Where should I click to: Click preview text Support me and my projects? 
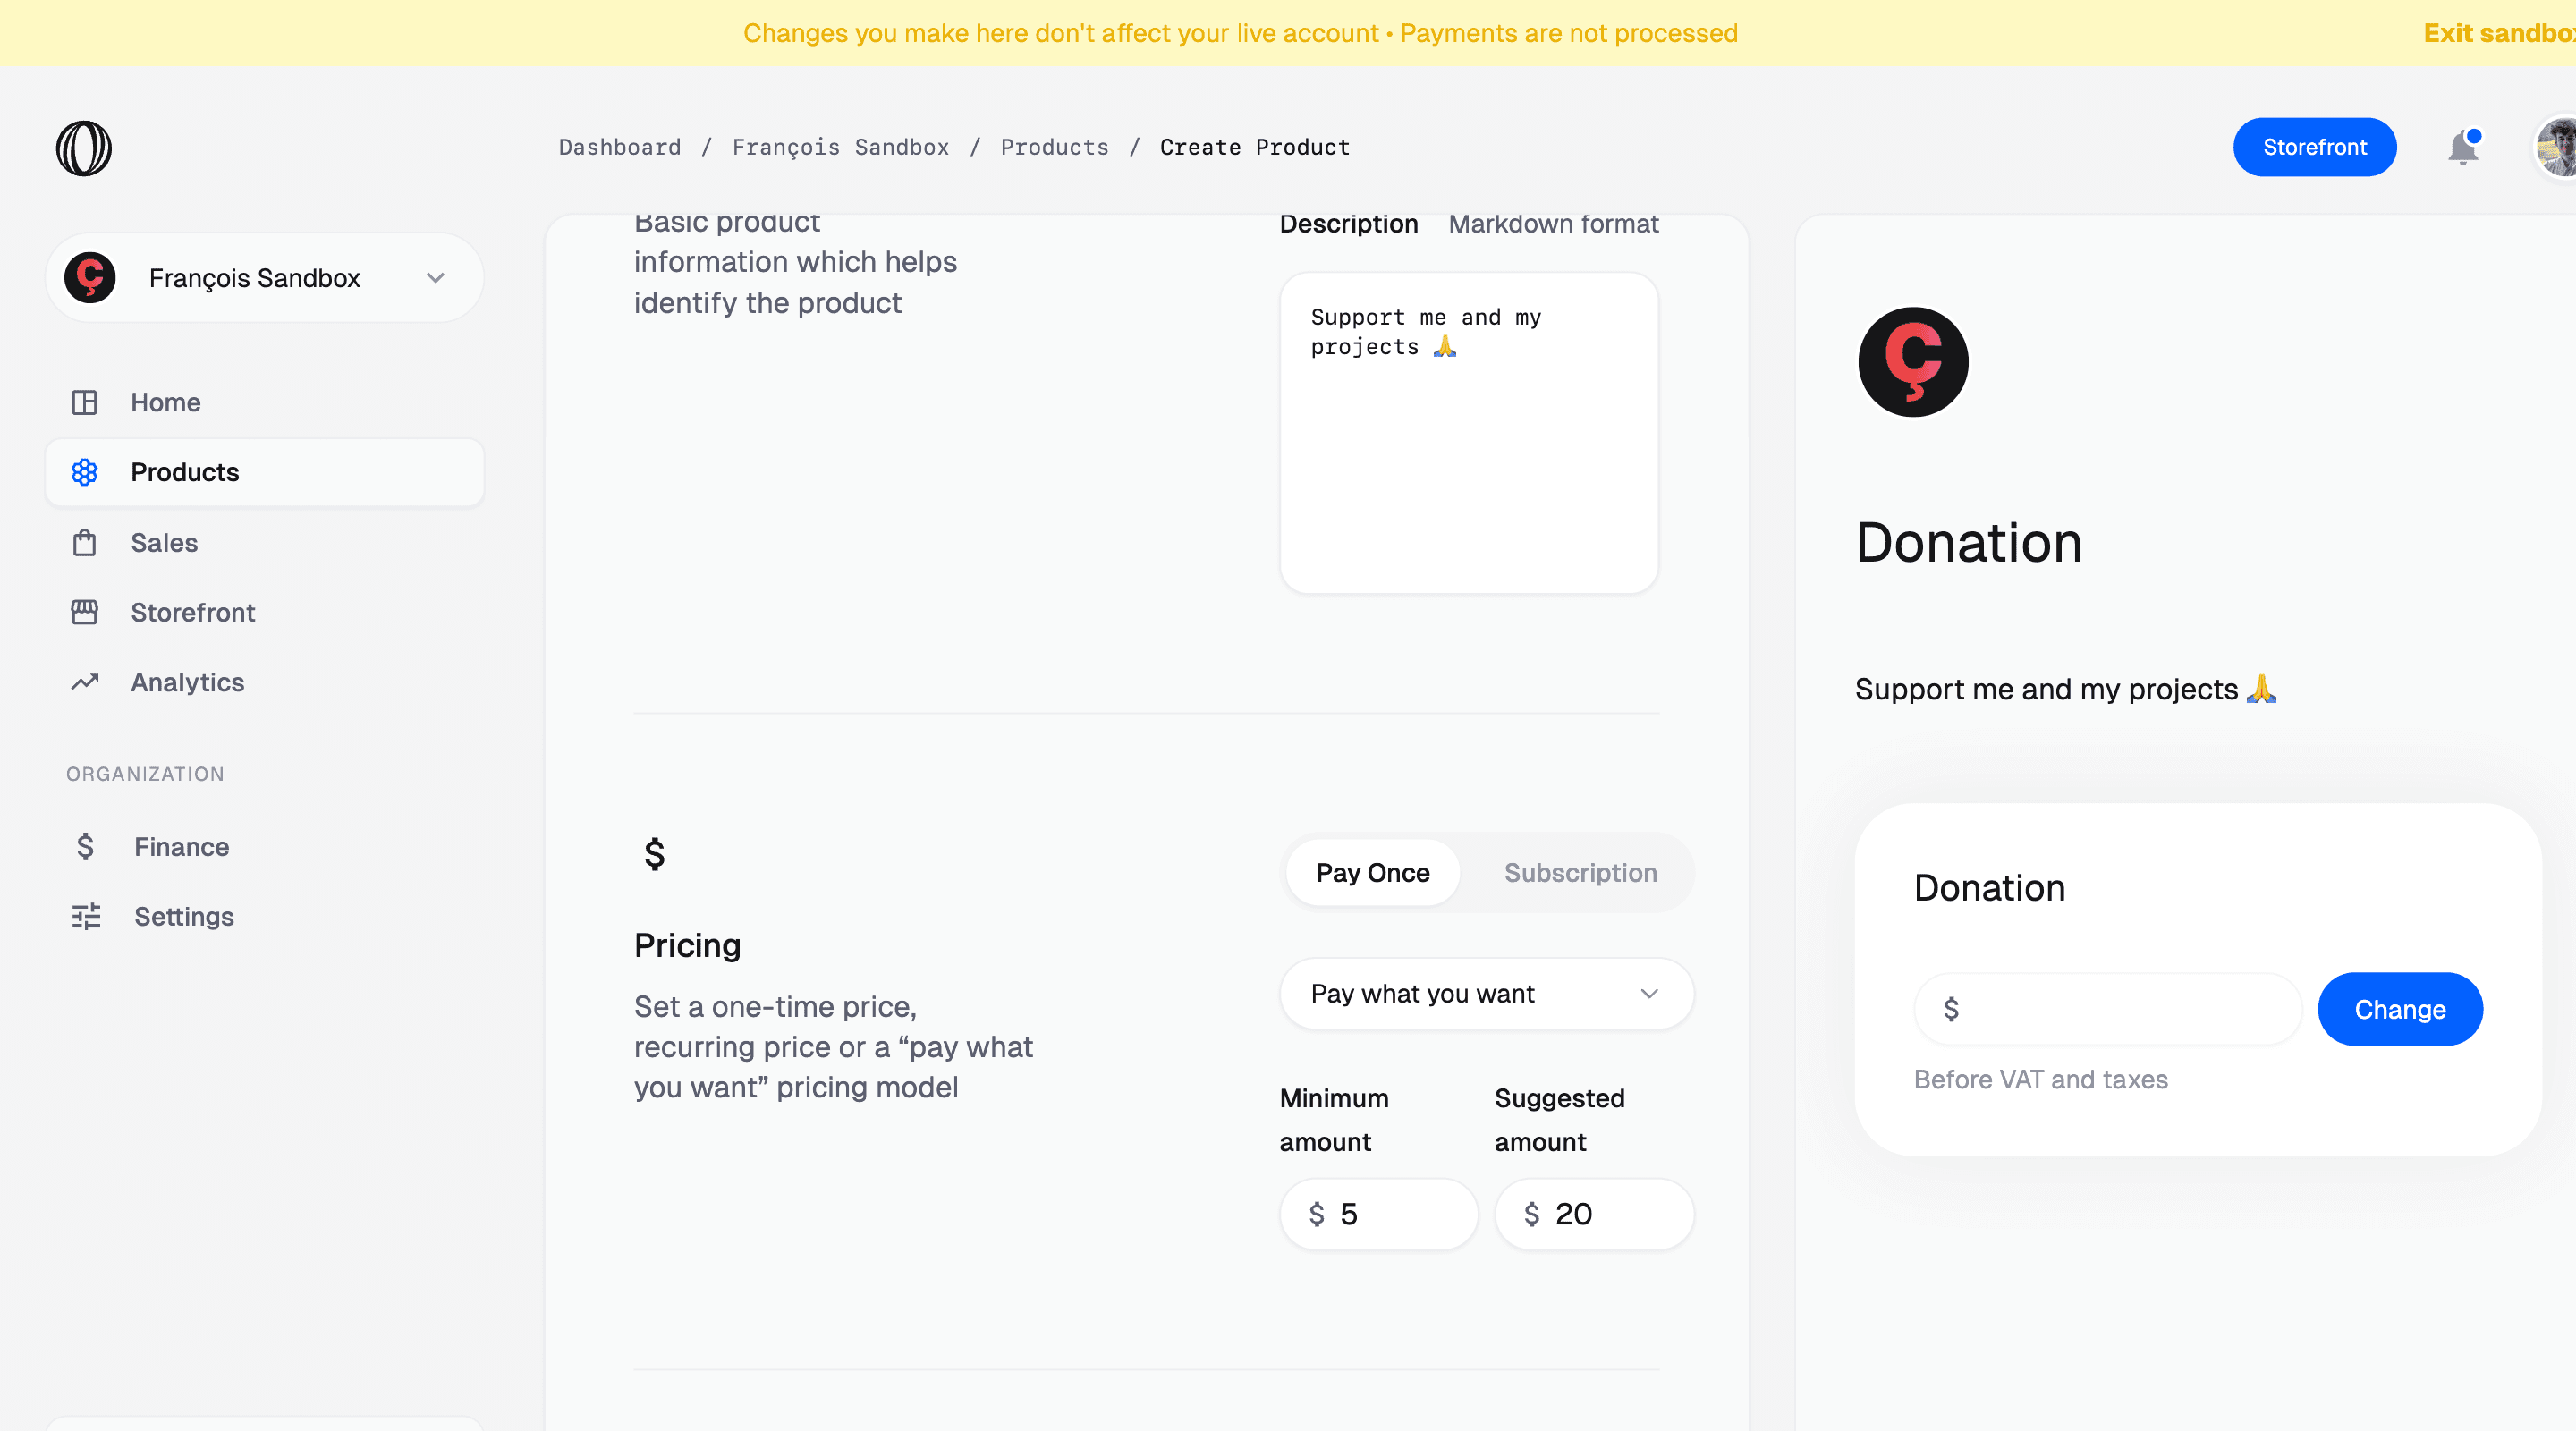pos(2065,689)
